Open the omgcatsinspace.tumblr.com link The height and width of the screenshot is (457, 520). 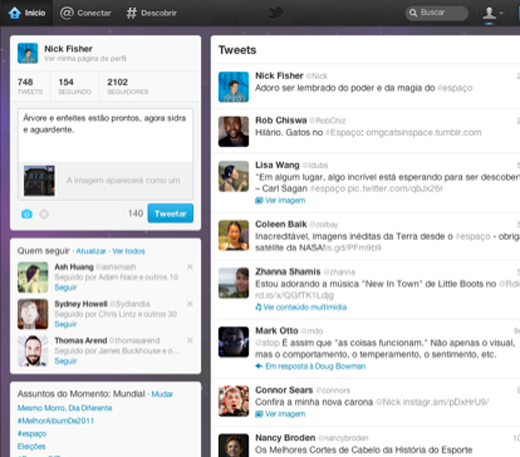click(x=424, y=133)
